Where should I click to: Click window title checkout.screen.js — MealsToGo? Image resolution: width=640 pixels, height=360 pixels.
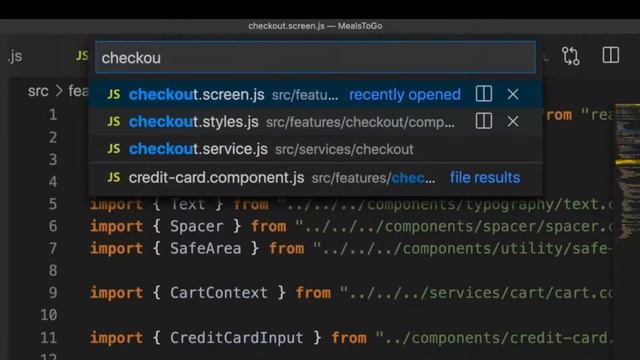click(x=315, y=26)
